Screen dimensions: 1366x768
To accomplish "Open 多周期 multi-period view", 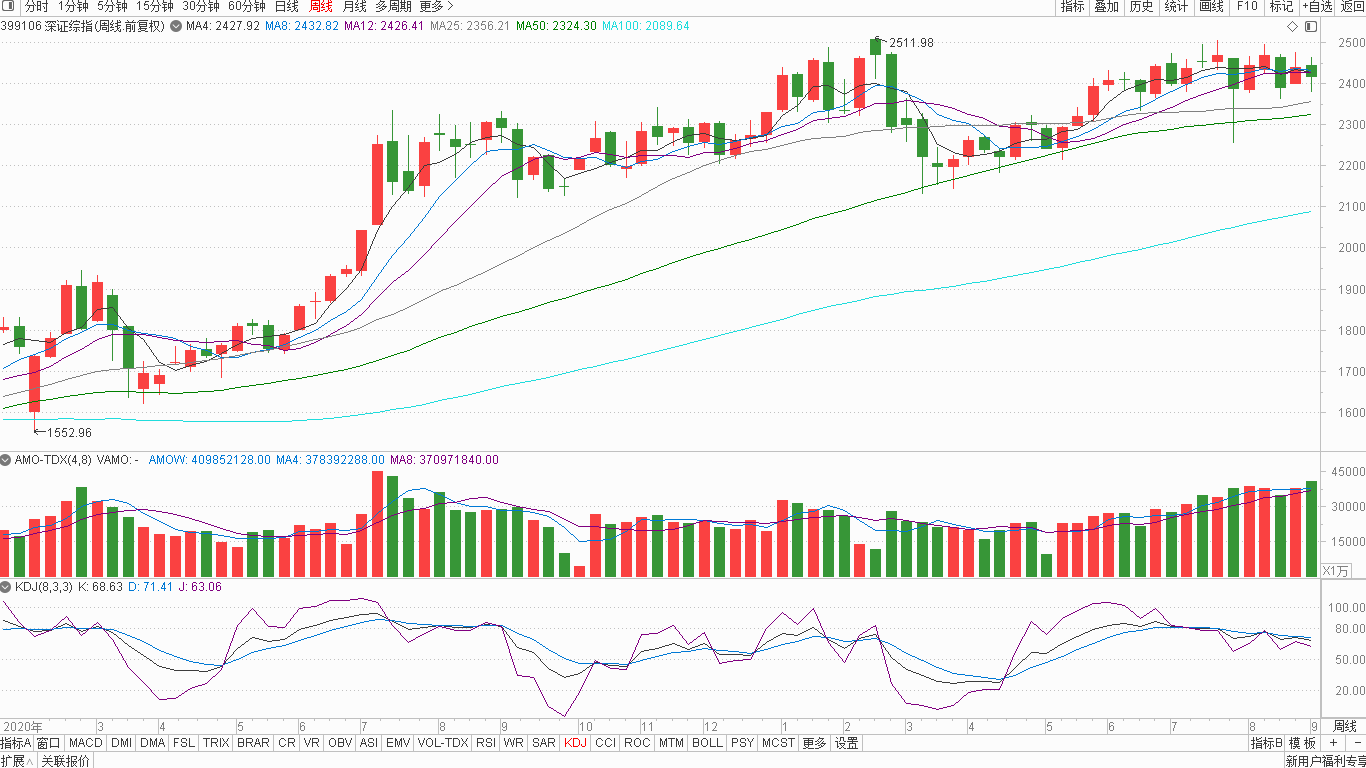I will [393, 6].
